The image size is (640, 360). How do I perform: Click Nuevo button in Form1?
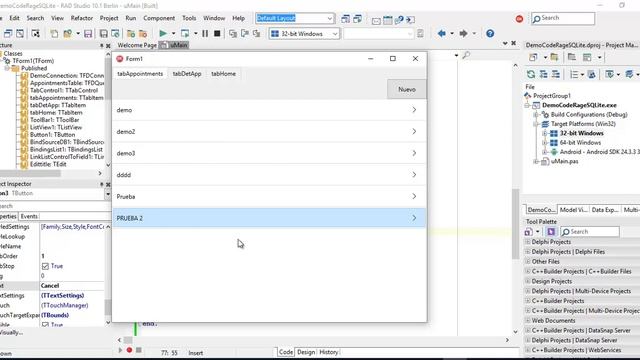coord(407,89)
